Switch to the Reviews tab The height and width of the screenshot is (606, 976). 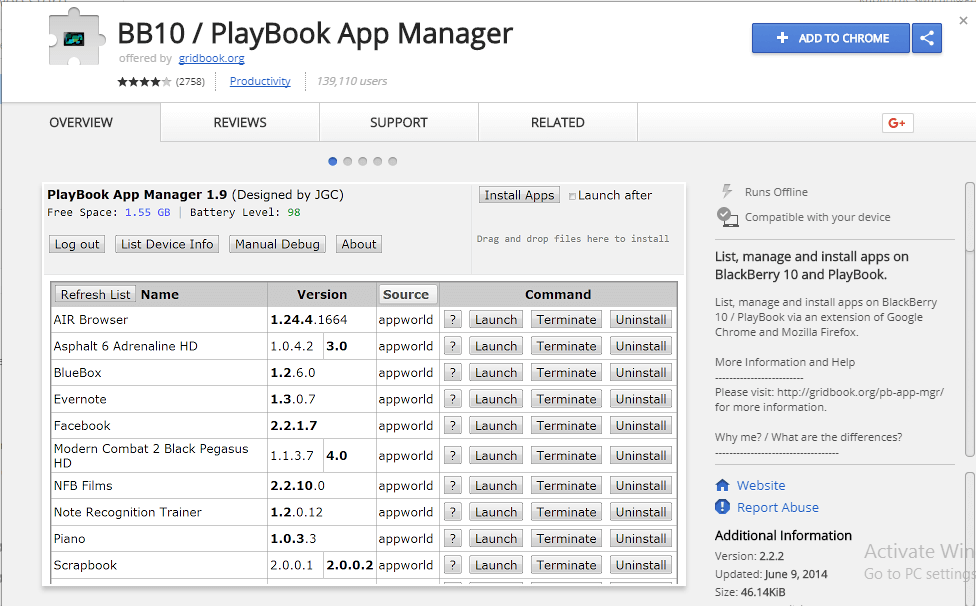[x=239, y=122]
